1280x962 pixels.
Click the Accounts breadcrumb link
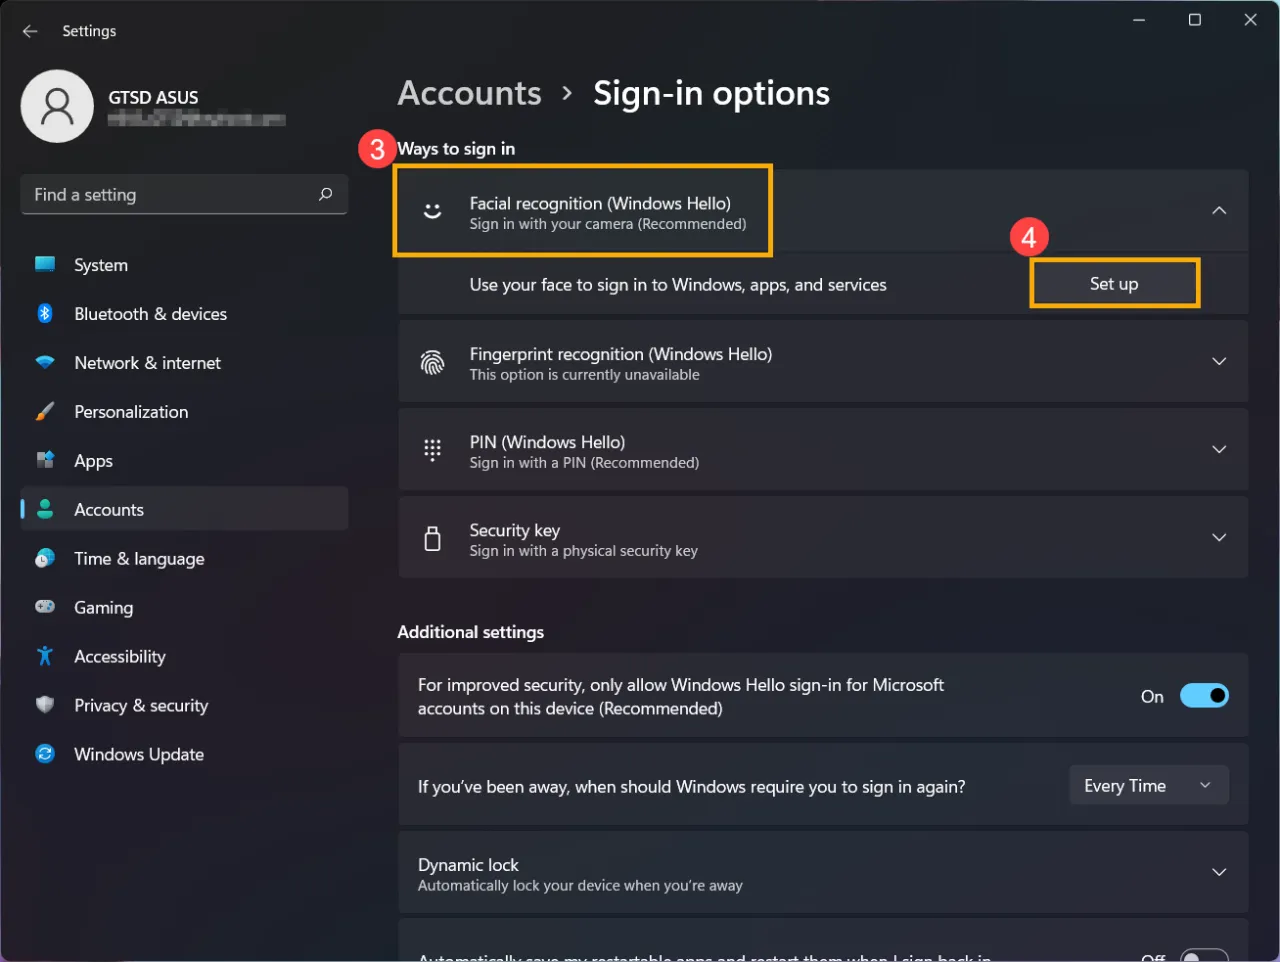[x=469, y=93]
